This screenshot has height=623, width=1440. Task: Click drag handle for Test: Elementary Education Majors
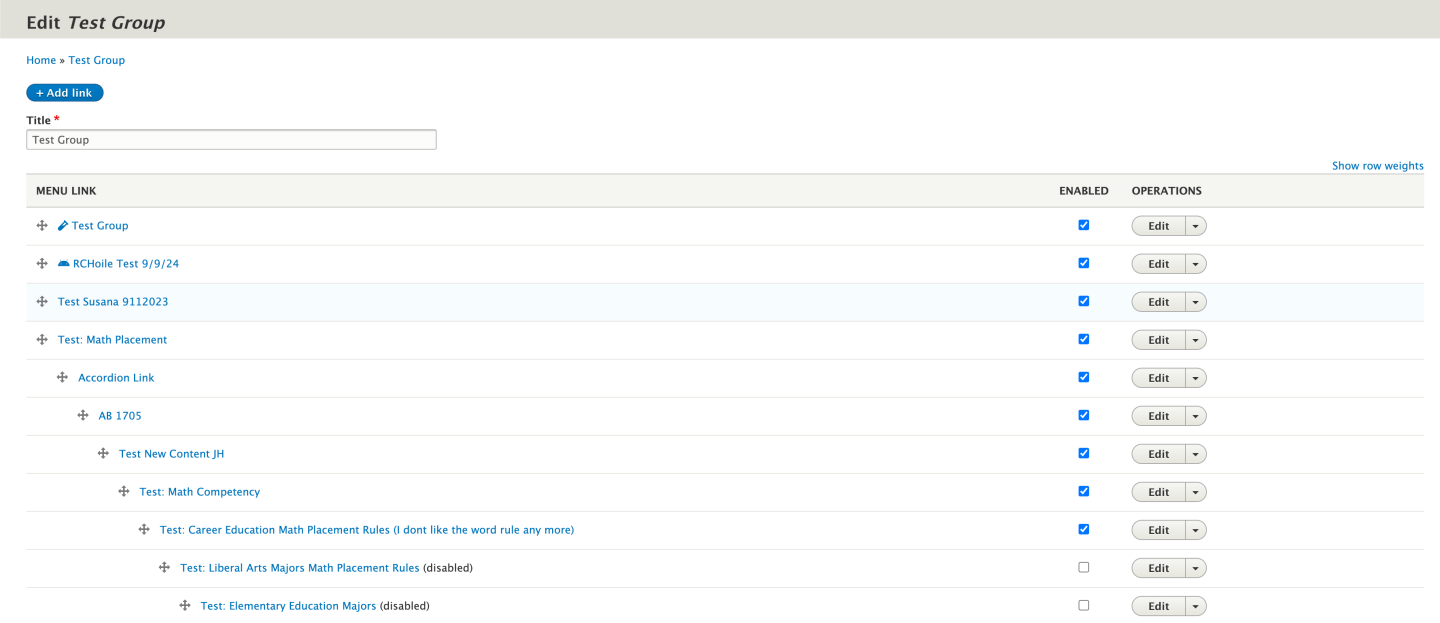point(185,606)
